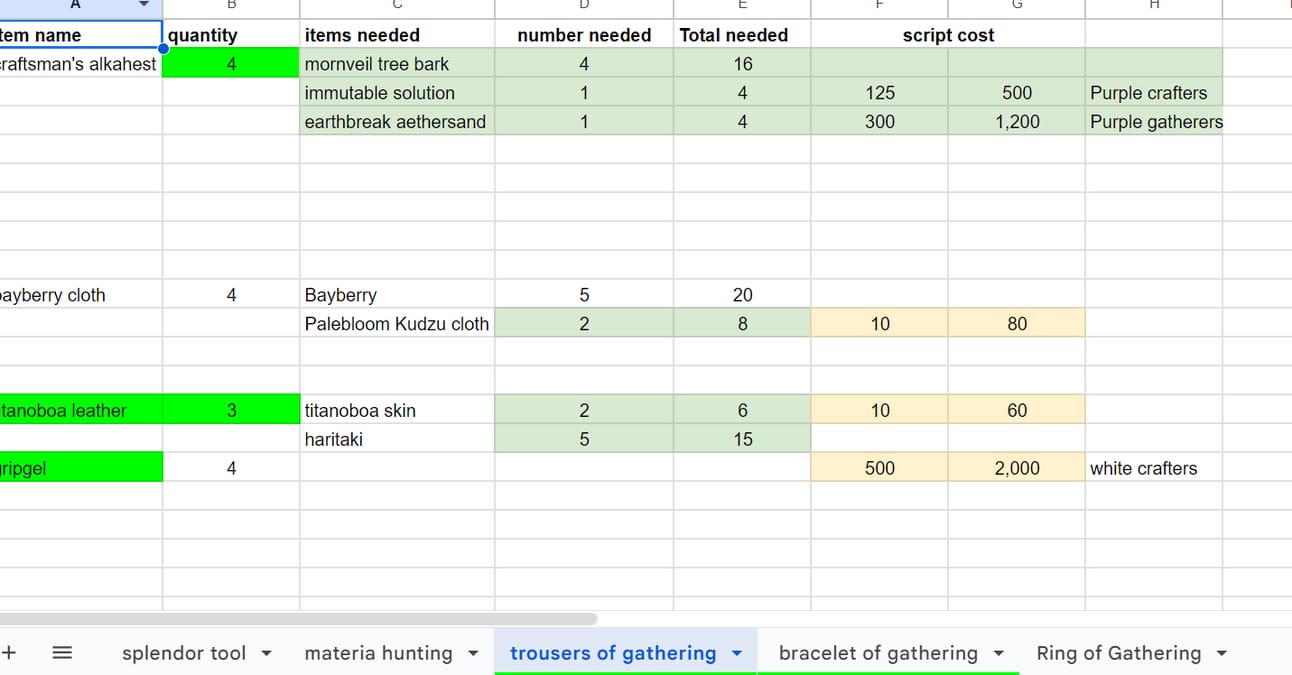Select the 60 script cost cell
The image size is (1292, 675).
click(1016, 410)
